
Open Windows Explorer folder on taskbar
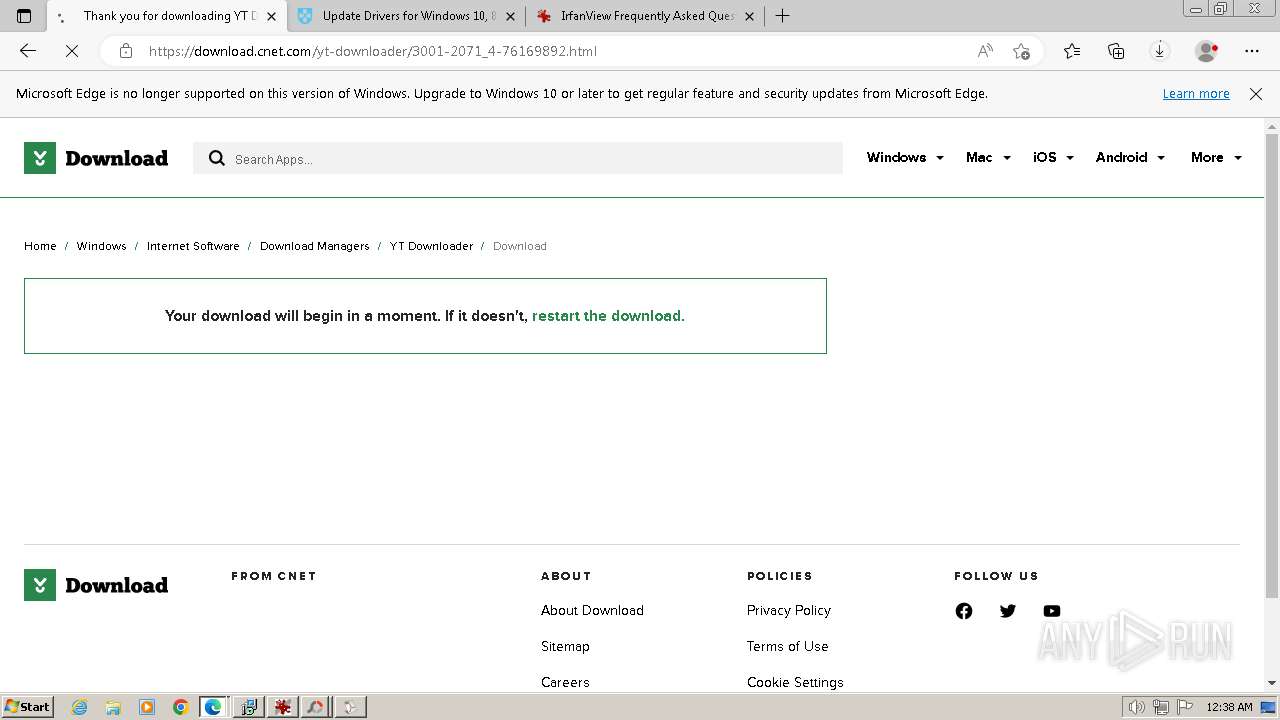pos(113,707)
